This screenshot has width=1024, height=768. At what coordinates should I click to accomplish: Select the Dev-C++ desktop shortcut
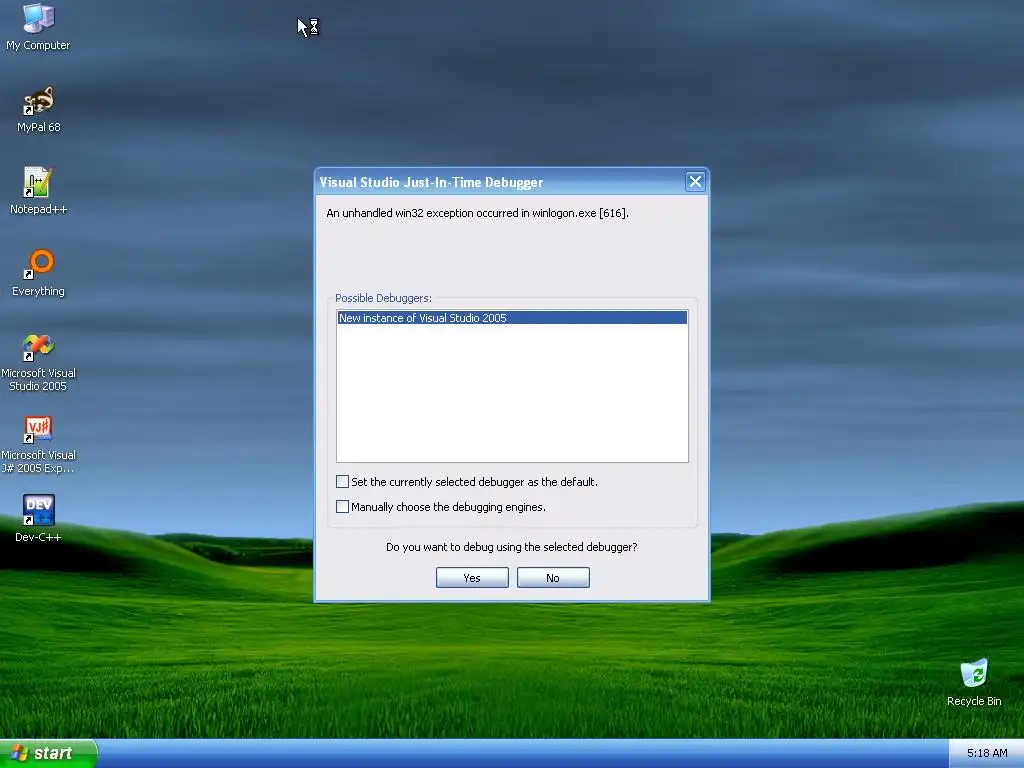point(38,519)
